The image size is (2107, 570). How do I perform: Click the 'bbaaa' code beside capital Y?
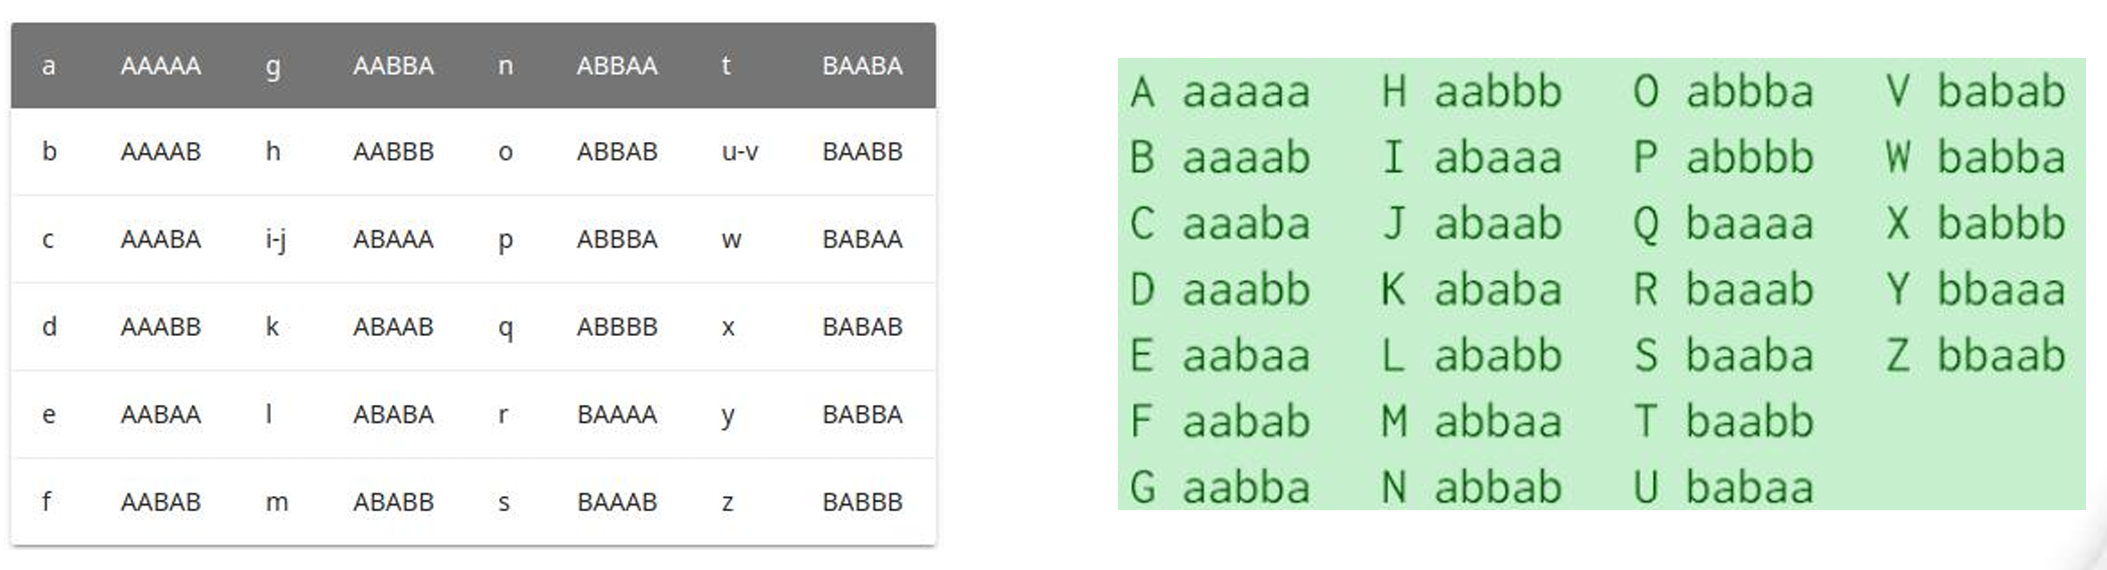pos(2001,290)
